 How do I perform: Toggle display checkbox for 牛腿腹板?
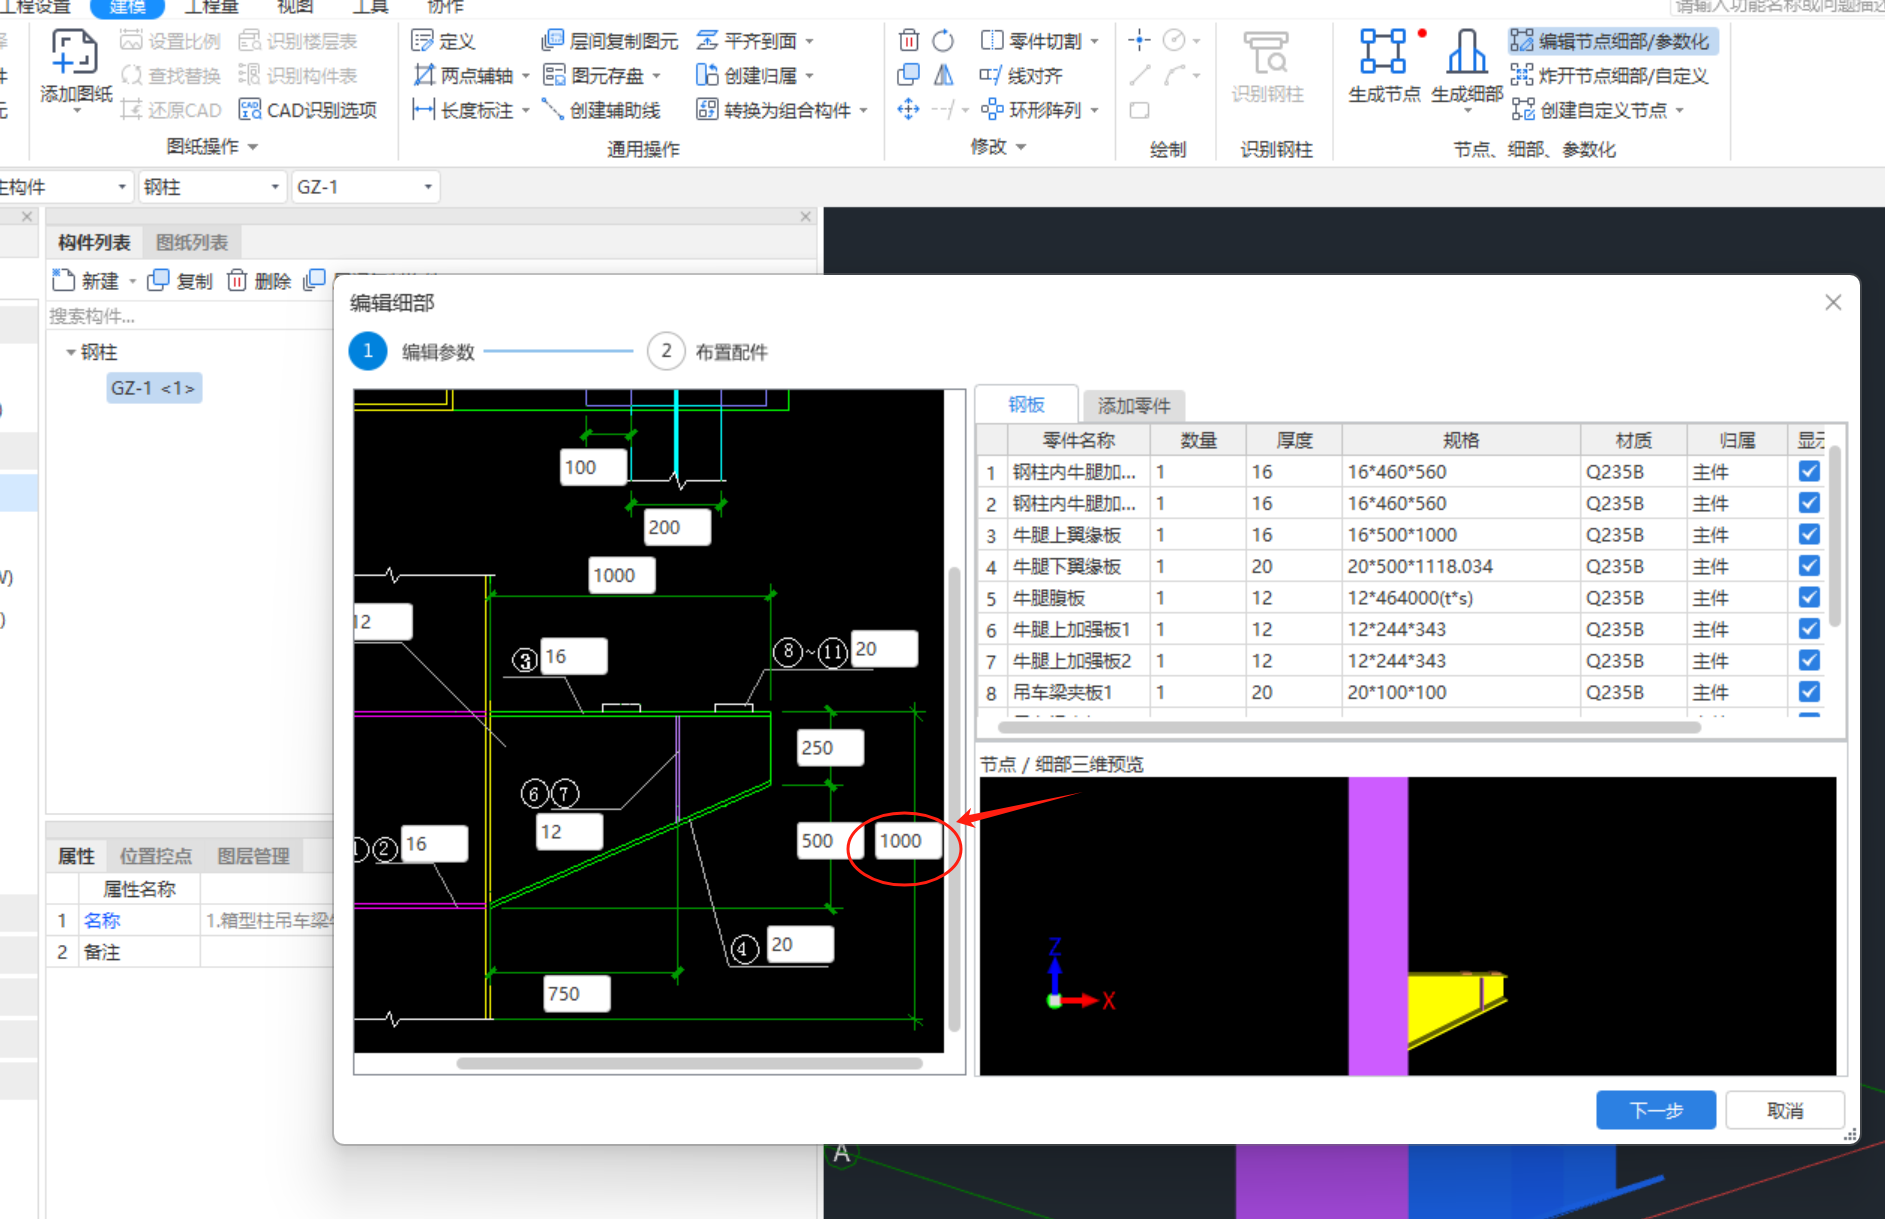click(x=1809, y=597)
